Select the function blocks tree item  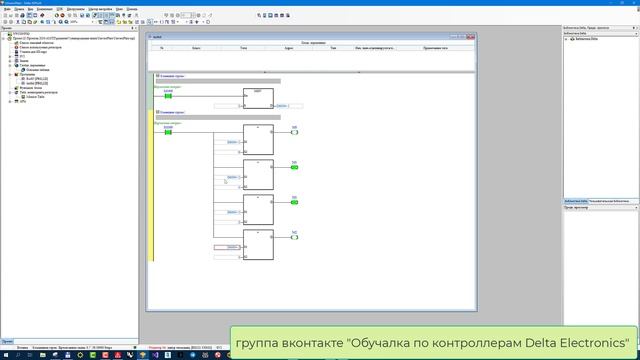click(31, 88)
